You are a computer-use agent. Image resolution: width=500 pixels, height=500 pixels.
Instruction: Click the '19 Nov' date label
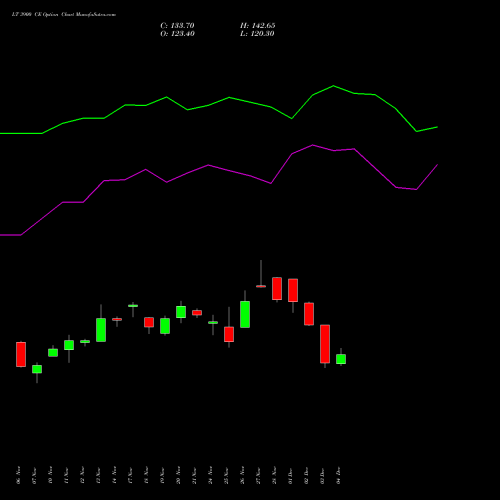pos(162,475)
